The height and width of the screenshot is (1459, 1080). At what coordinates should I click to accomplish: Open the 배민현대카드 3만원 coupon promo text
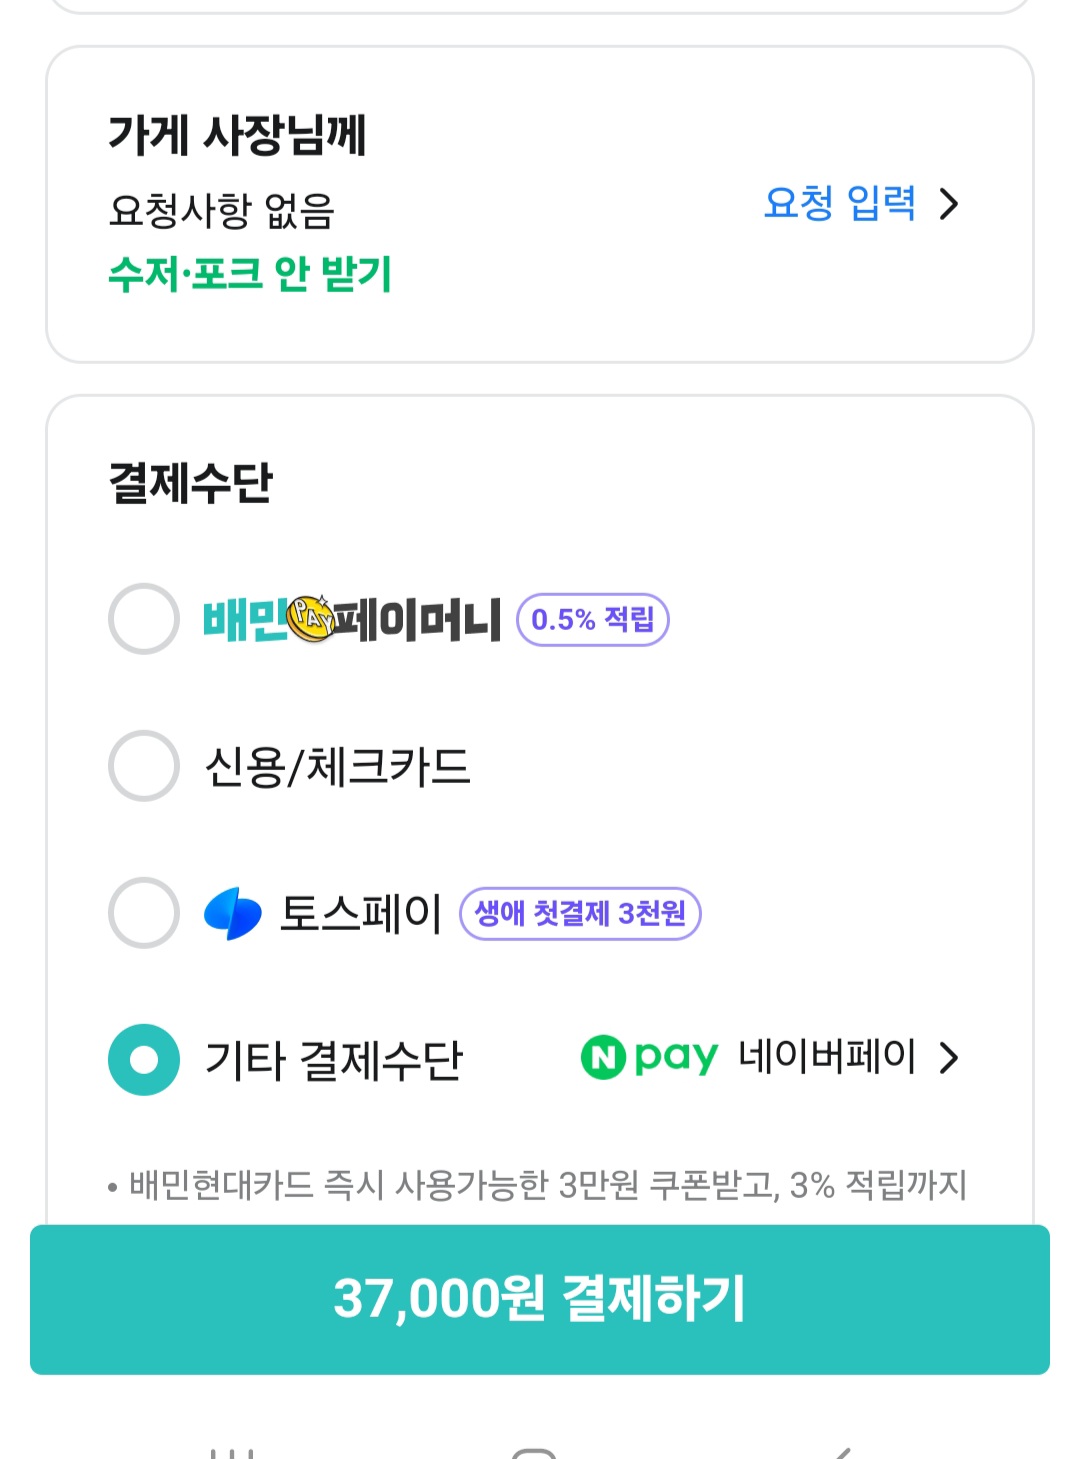pos(547,1185)
